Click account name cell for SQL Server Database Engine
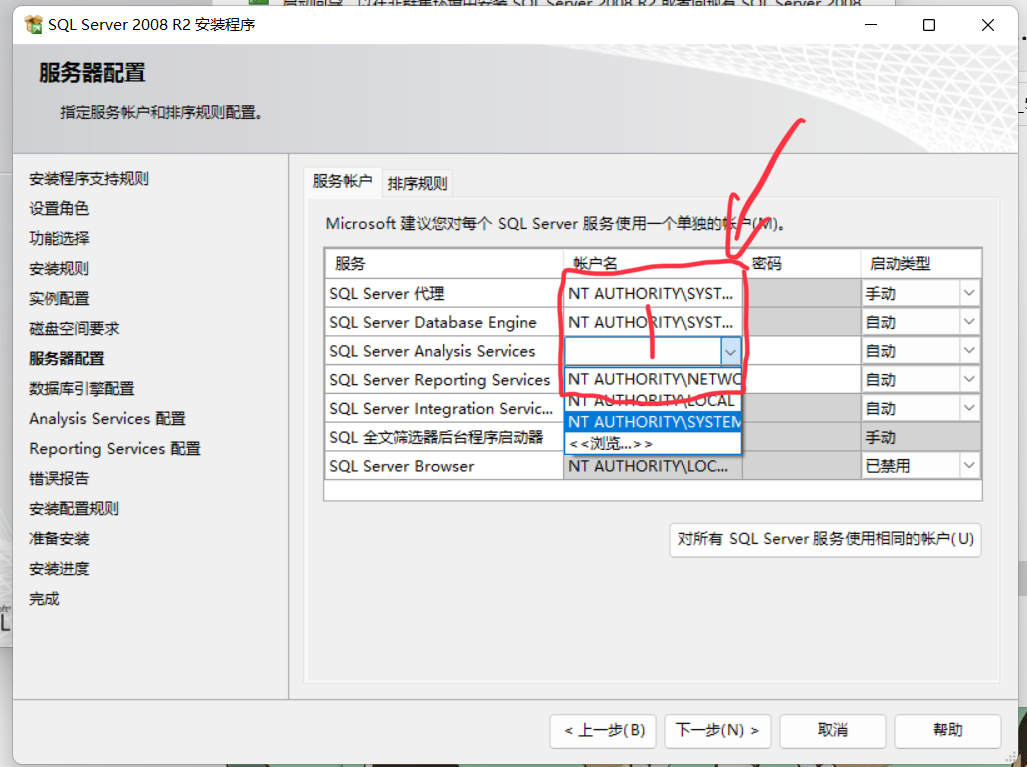Viewport: 1027px width, 767px height. (653, 322)
